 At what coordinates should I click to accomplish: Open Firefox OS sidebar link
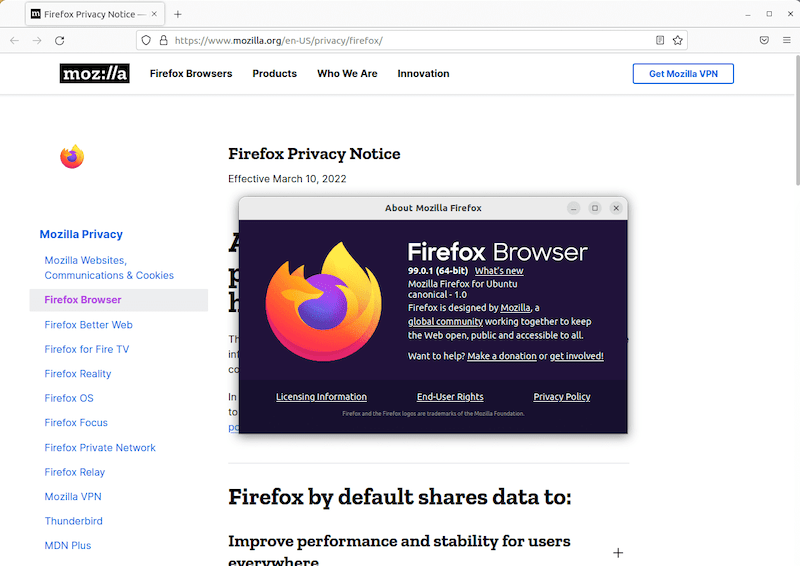[x=69, y=398]
